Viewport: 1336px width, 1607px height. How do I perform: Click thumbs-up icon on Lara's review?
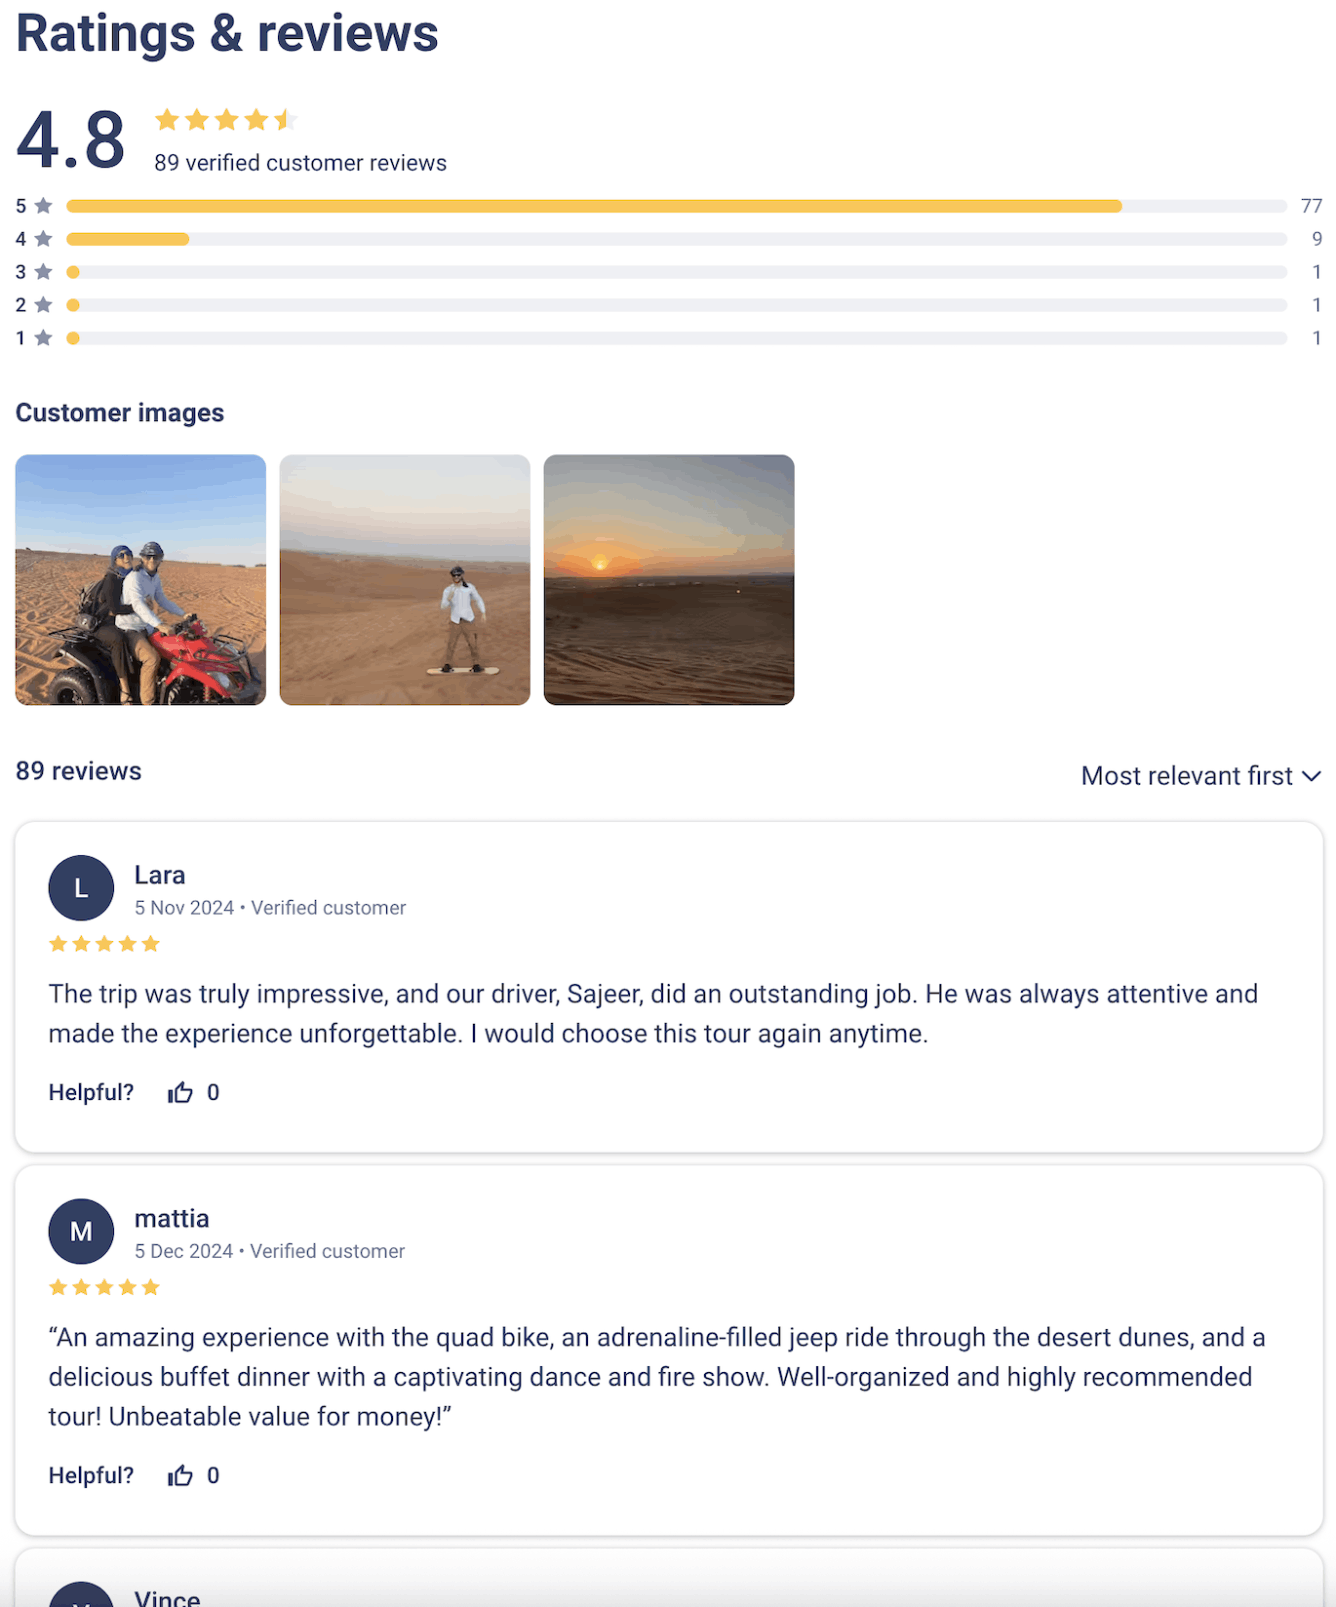tap(180, 1092)
